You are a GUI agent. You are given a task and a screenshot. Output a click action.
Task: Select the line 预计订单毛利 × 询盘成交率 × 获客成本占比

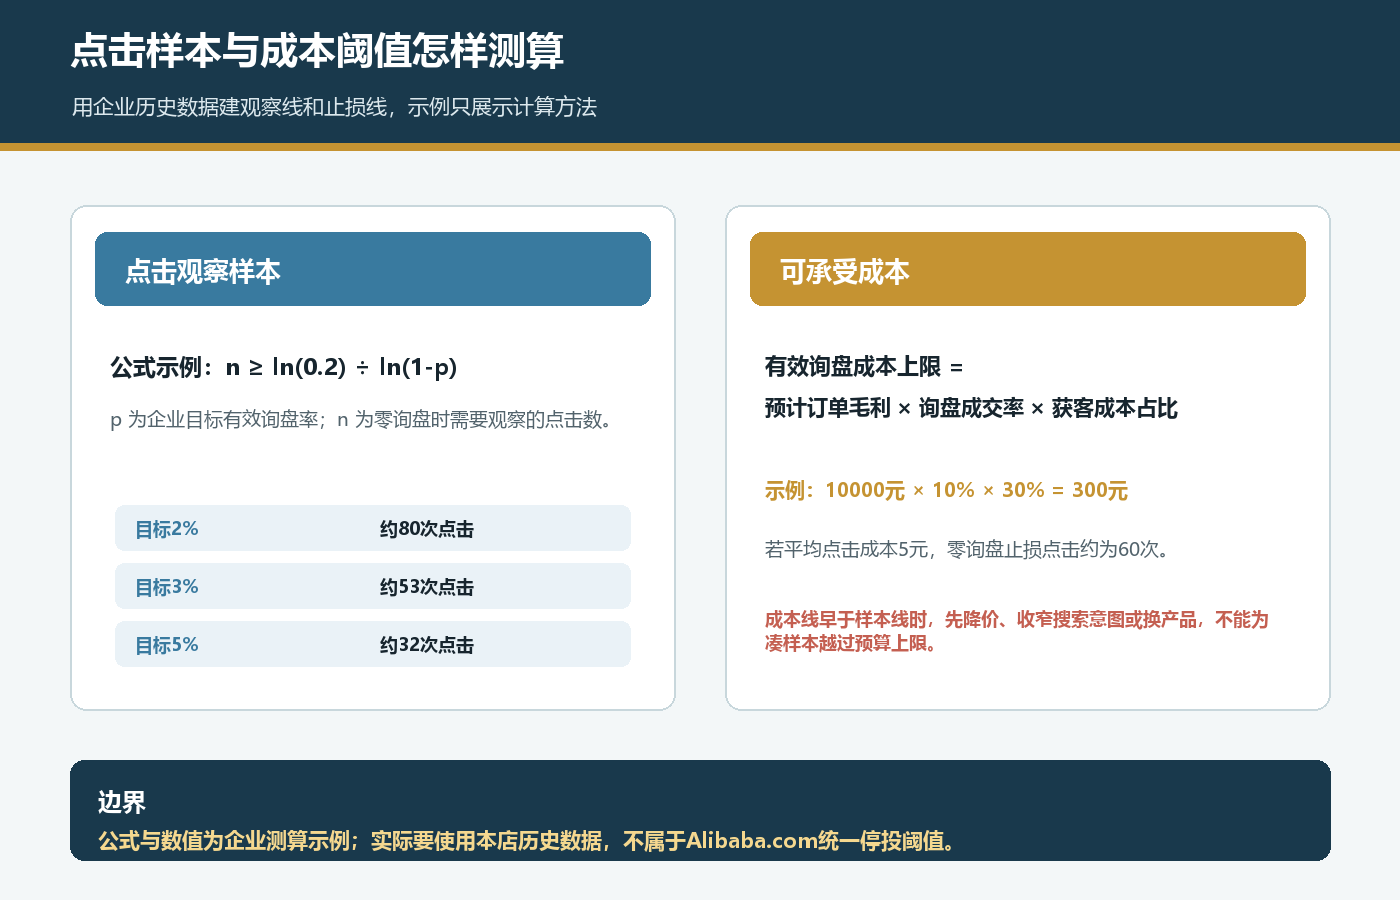point(971,408)
